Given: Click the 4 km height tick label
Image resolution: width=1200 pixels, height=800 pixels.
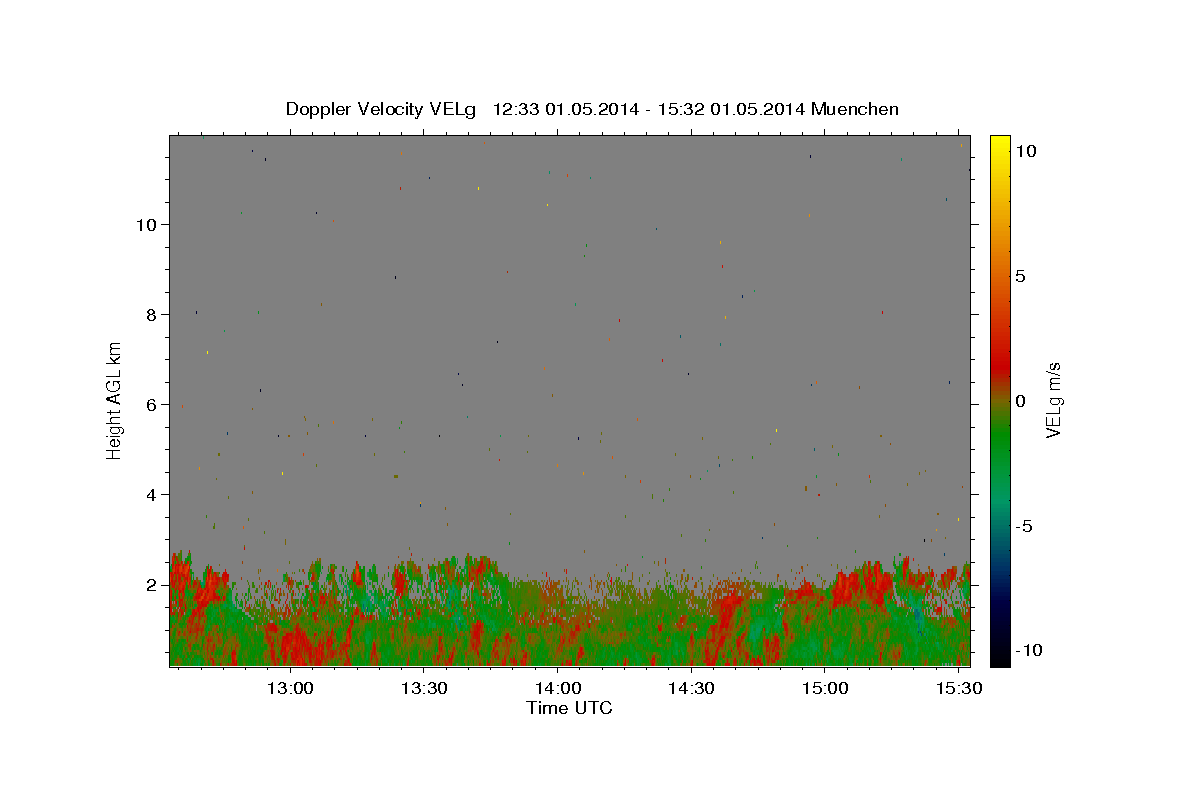Looking at the screenshot, I should (152, 494).
